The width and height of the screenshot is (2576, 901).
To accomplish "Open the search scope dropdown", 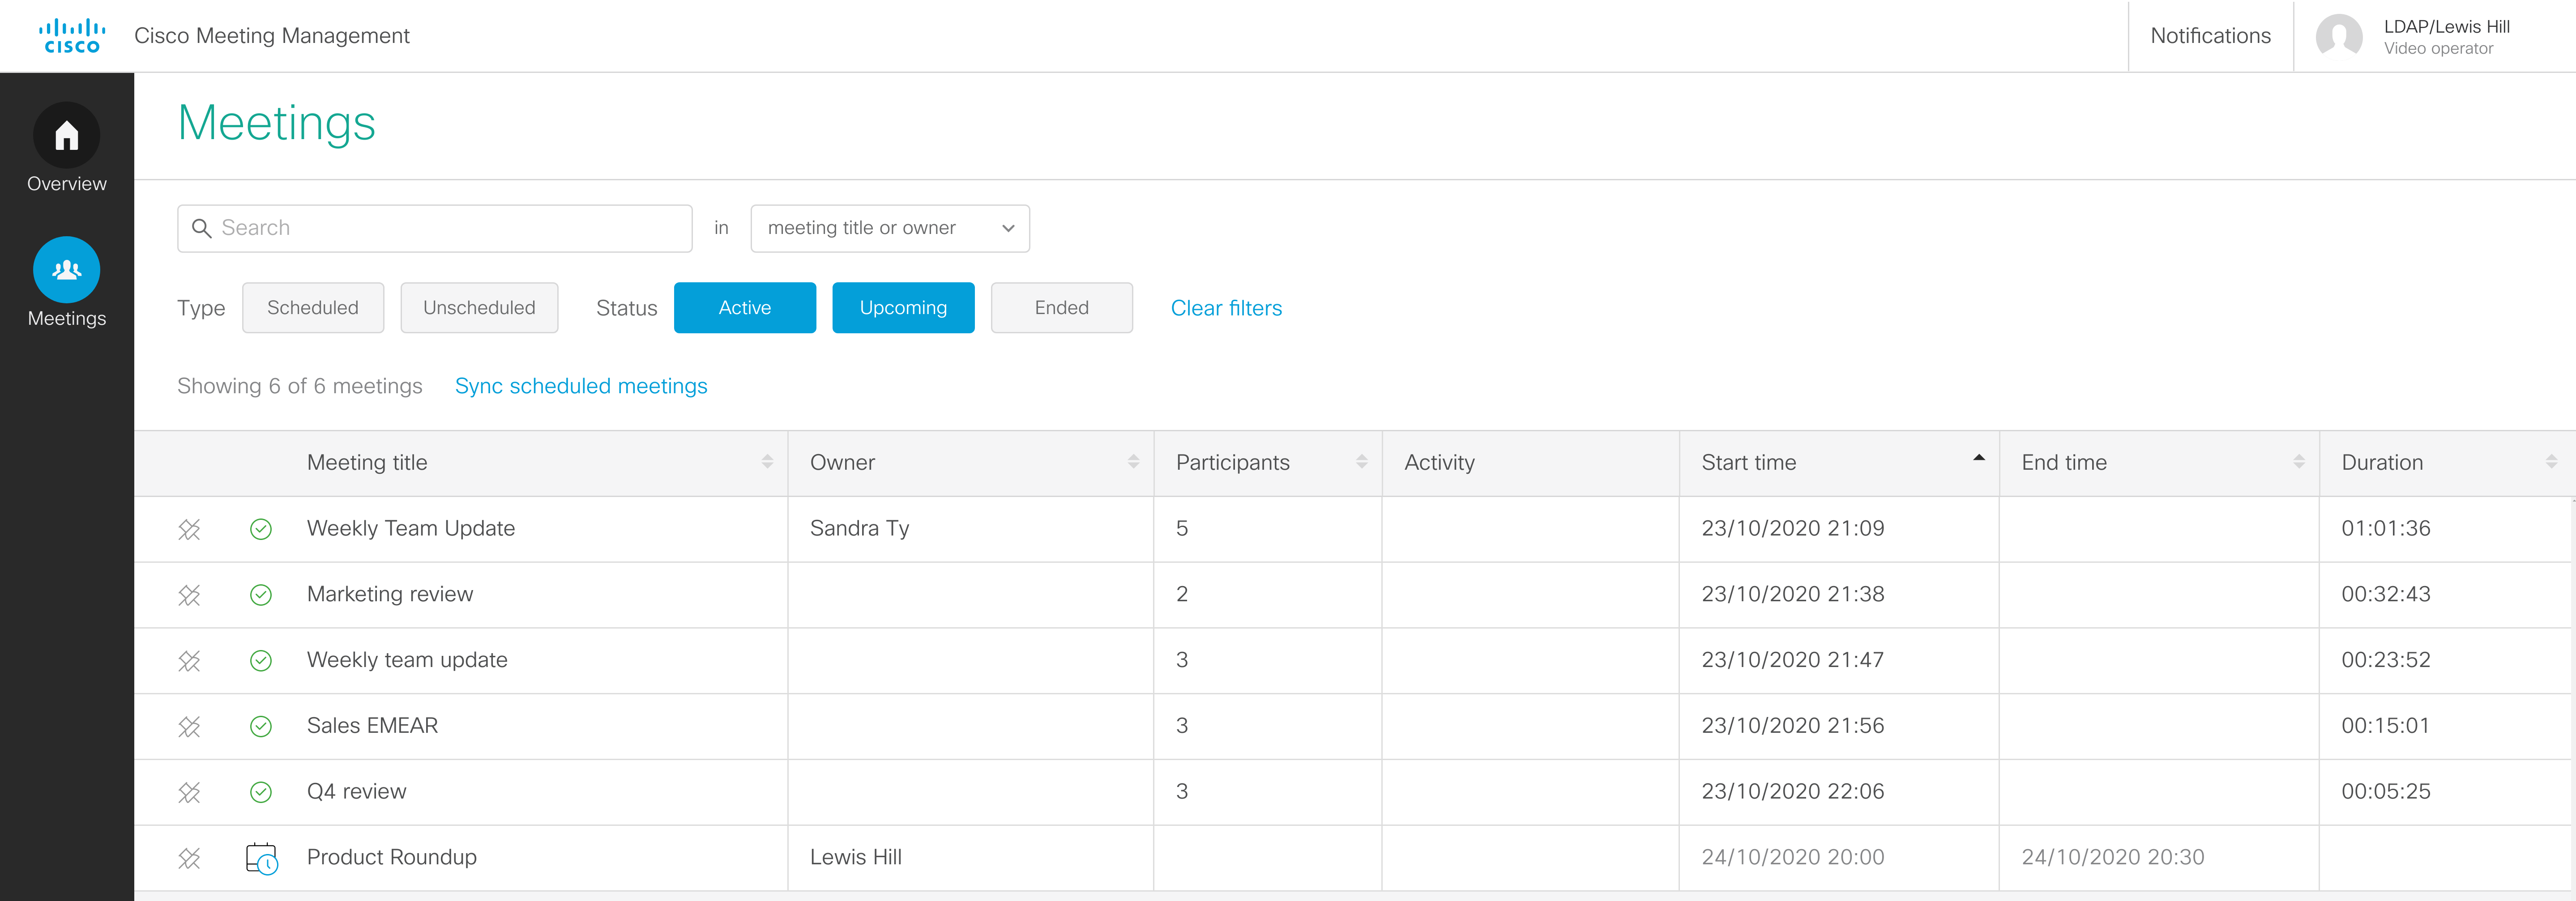I will (889, 228).
